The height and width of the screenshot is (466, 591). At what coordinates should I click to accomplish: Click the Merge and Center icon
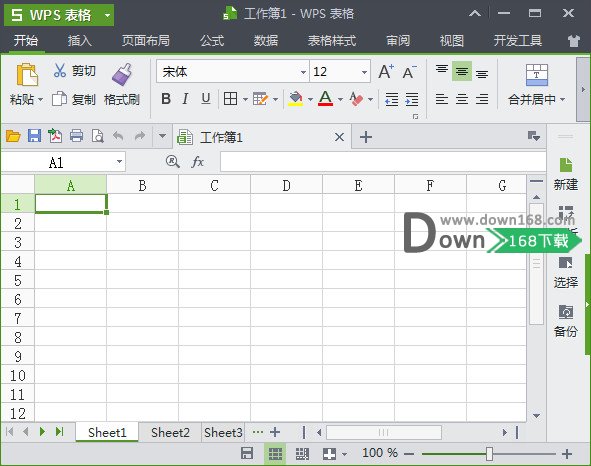pos(537,75)
